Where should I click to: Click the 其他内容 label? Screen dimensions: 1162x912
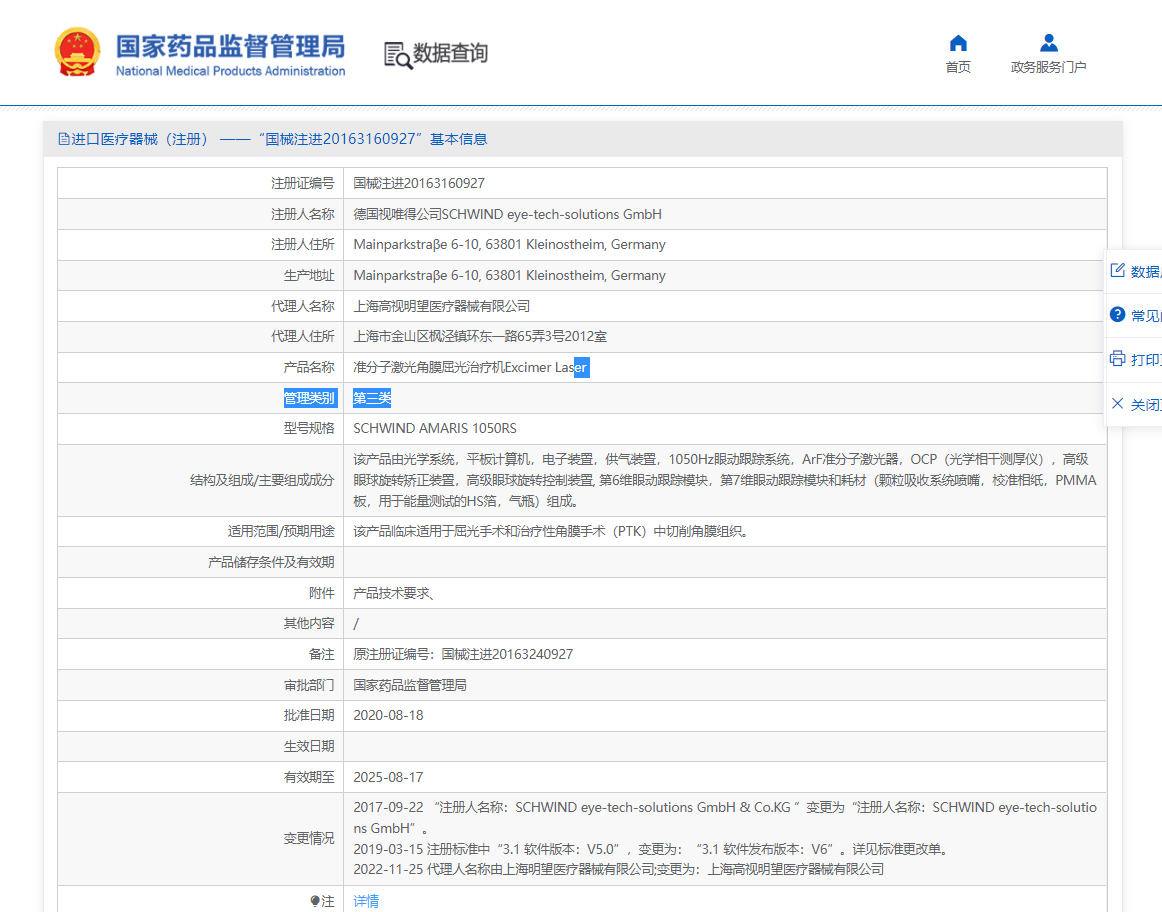[309, 624]
